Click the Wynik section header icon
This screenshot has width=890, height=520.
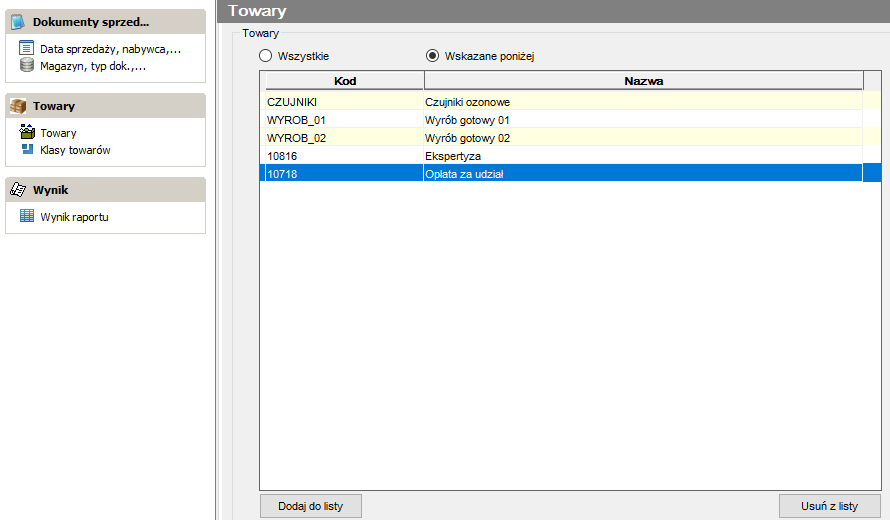[x=18, y=190]
